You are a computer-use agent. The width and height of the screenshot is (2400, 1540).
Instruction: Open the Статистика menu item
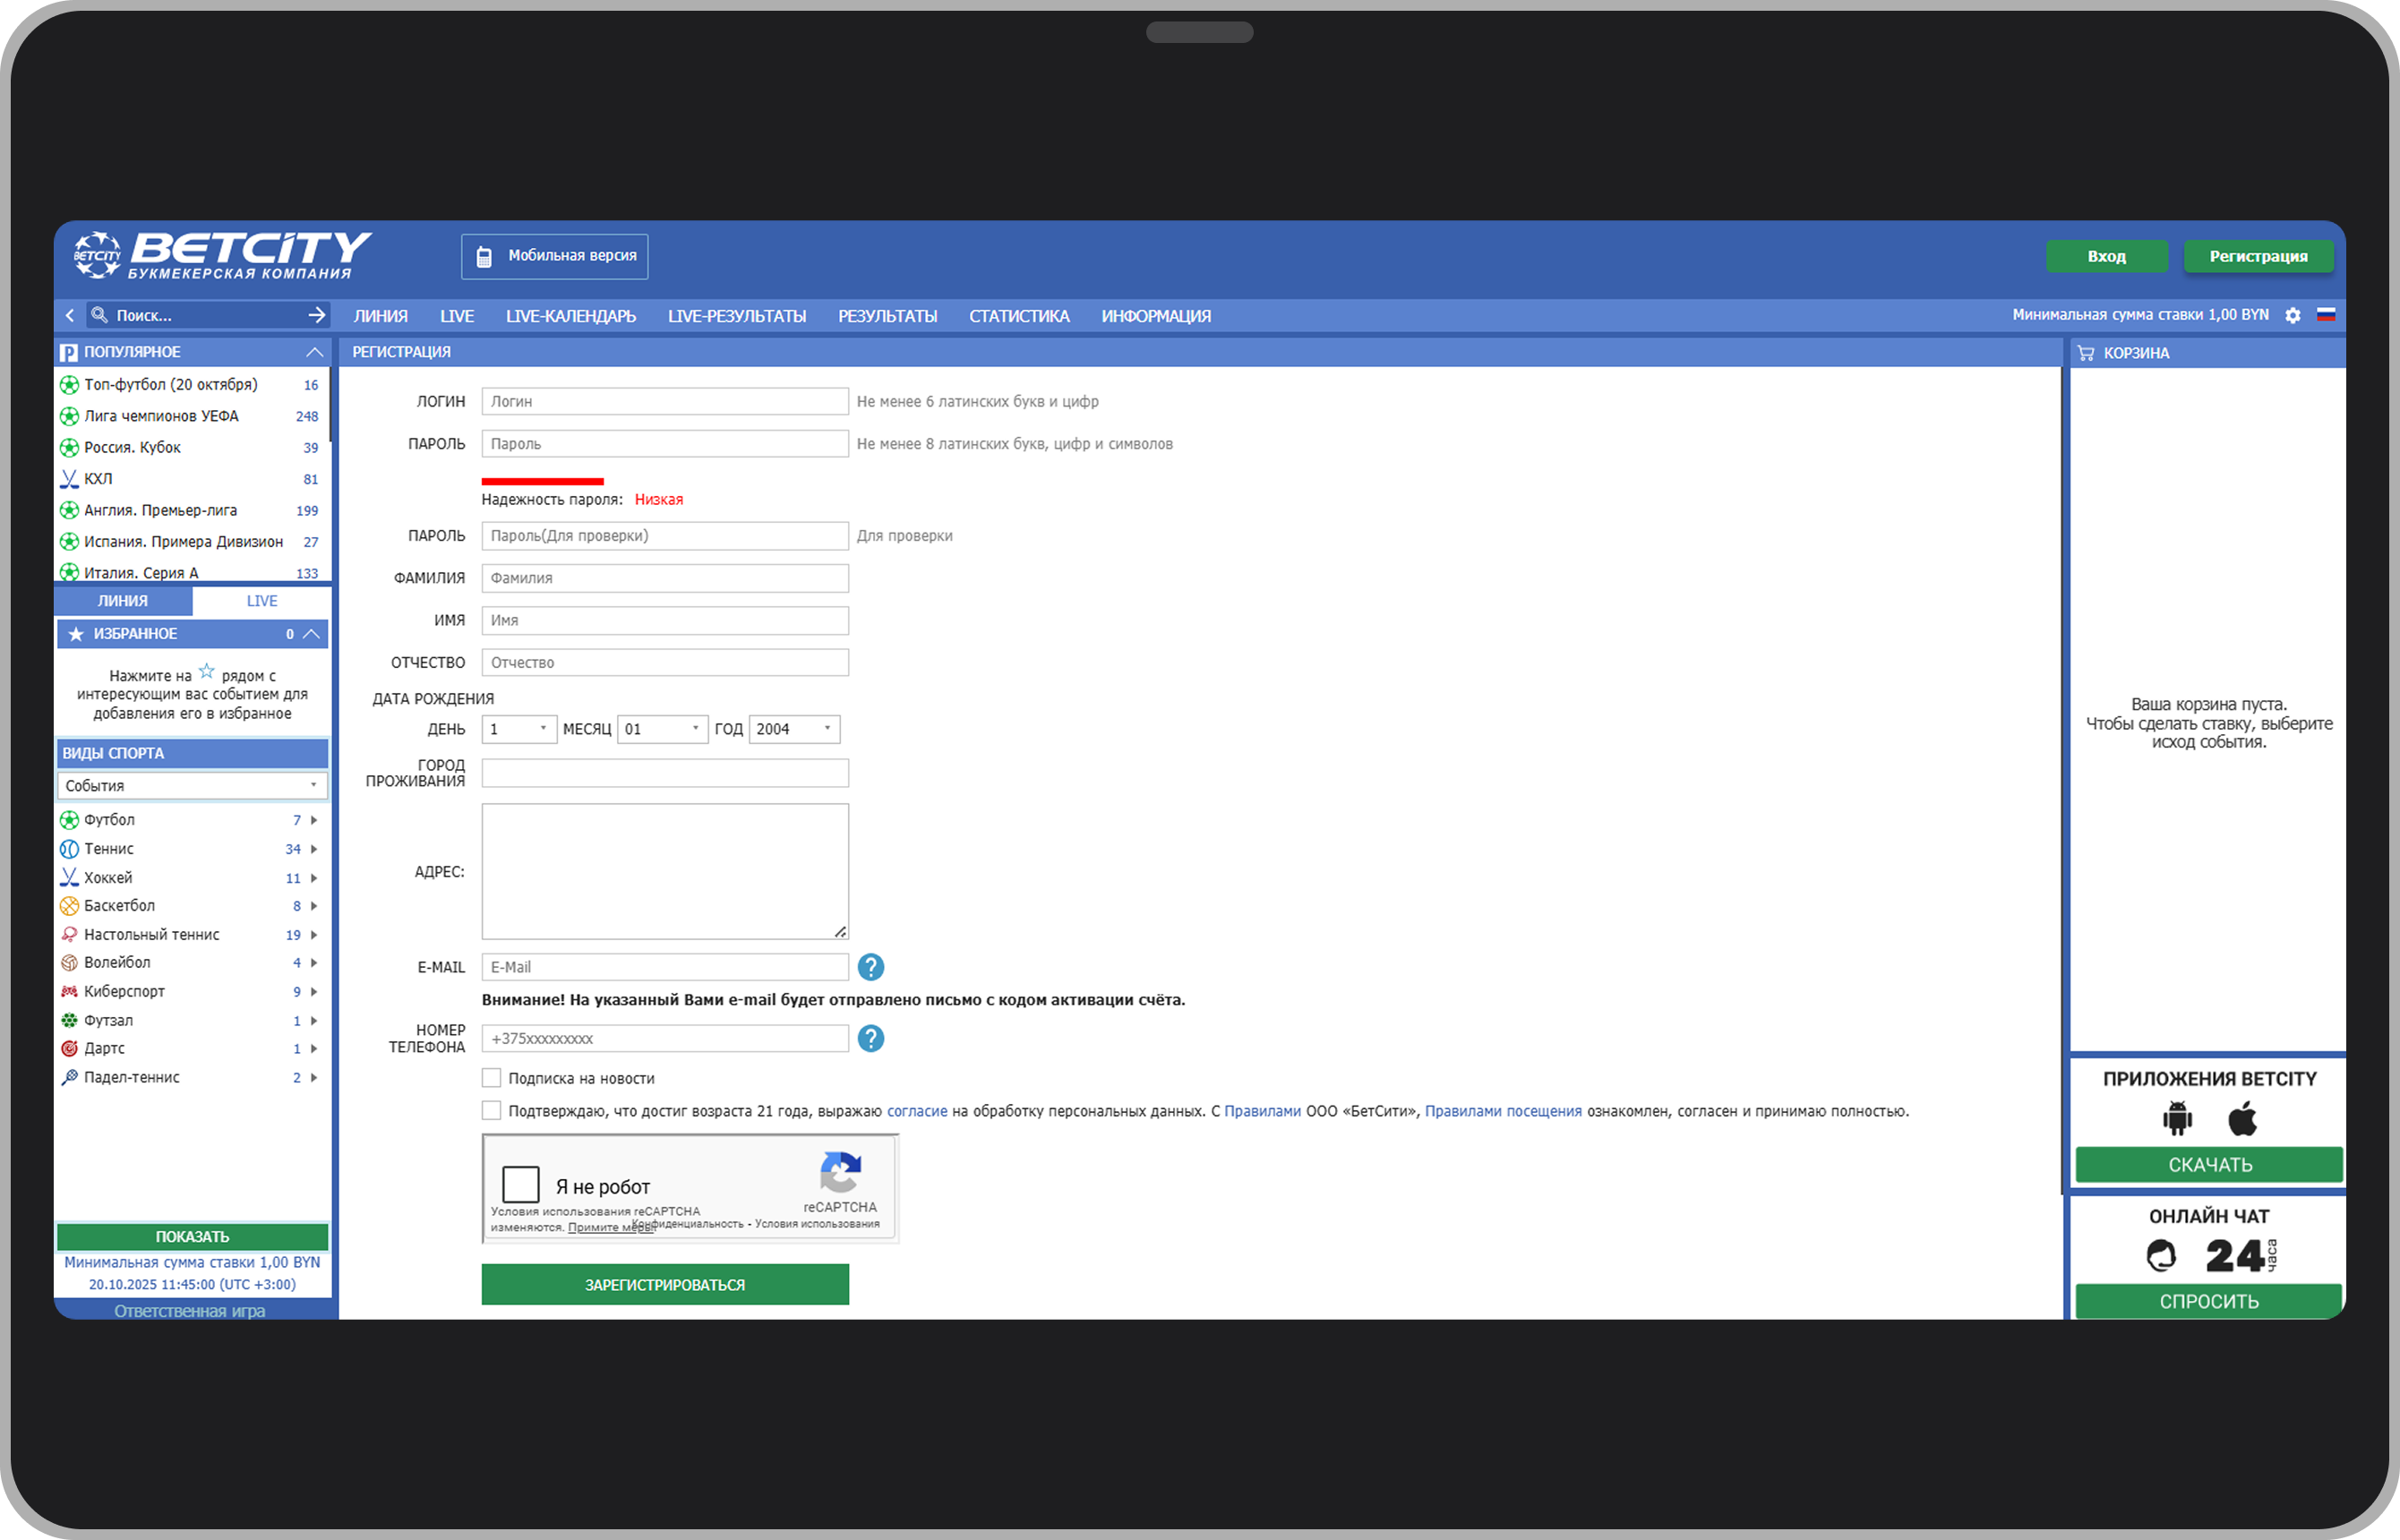pos(1019,316)
